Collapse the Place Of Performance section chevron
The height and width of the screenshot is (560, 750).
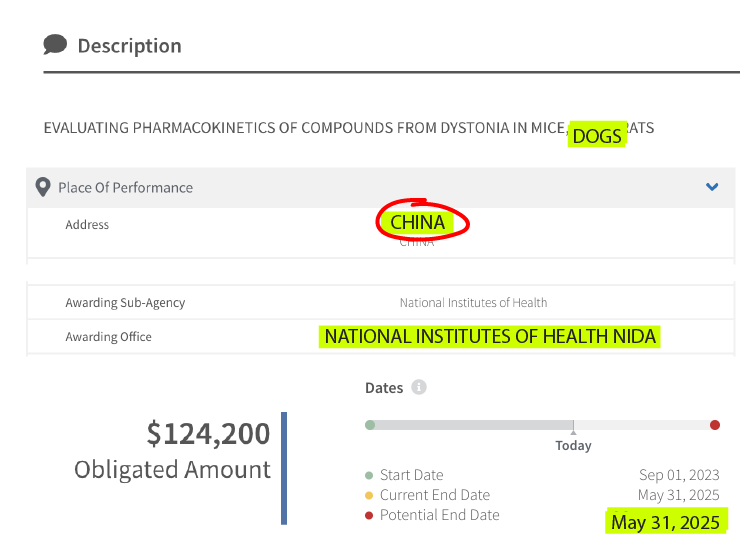(x=712, y=187)
